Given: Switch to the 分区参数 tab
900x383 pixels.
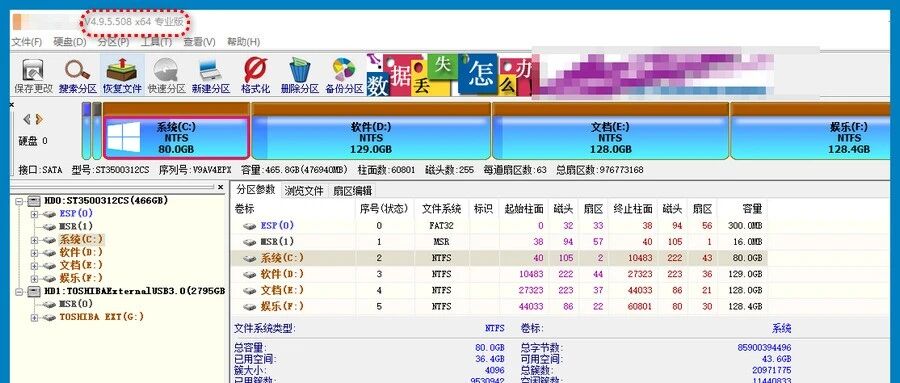Looking at the screenshot, I should pos(256,190).
